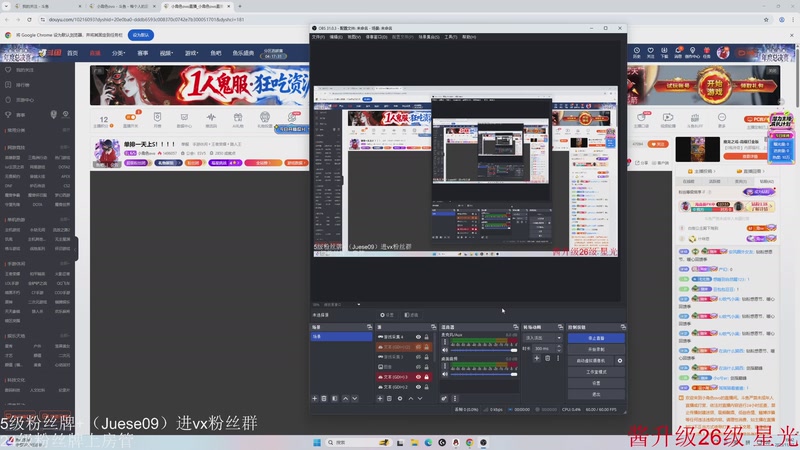Toggle visibility of topmost source row

pyautogui.click(x=418, y=337)
